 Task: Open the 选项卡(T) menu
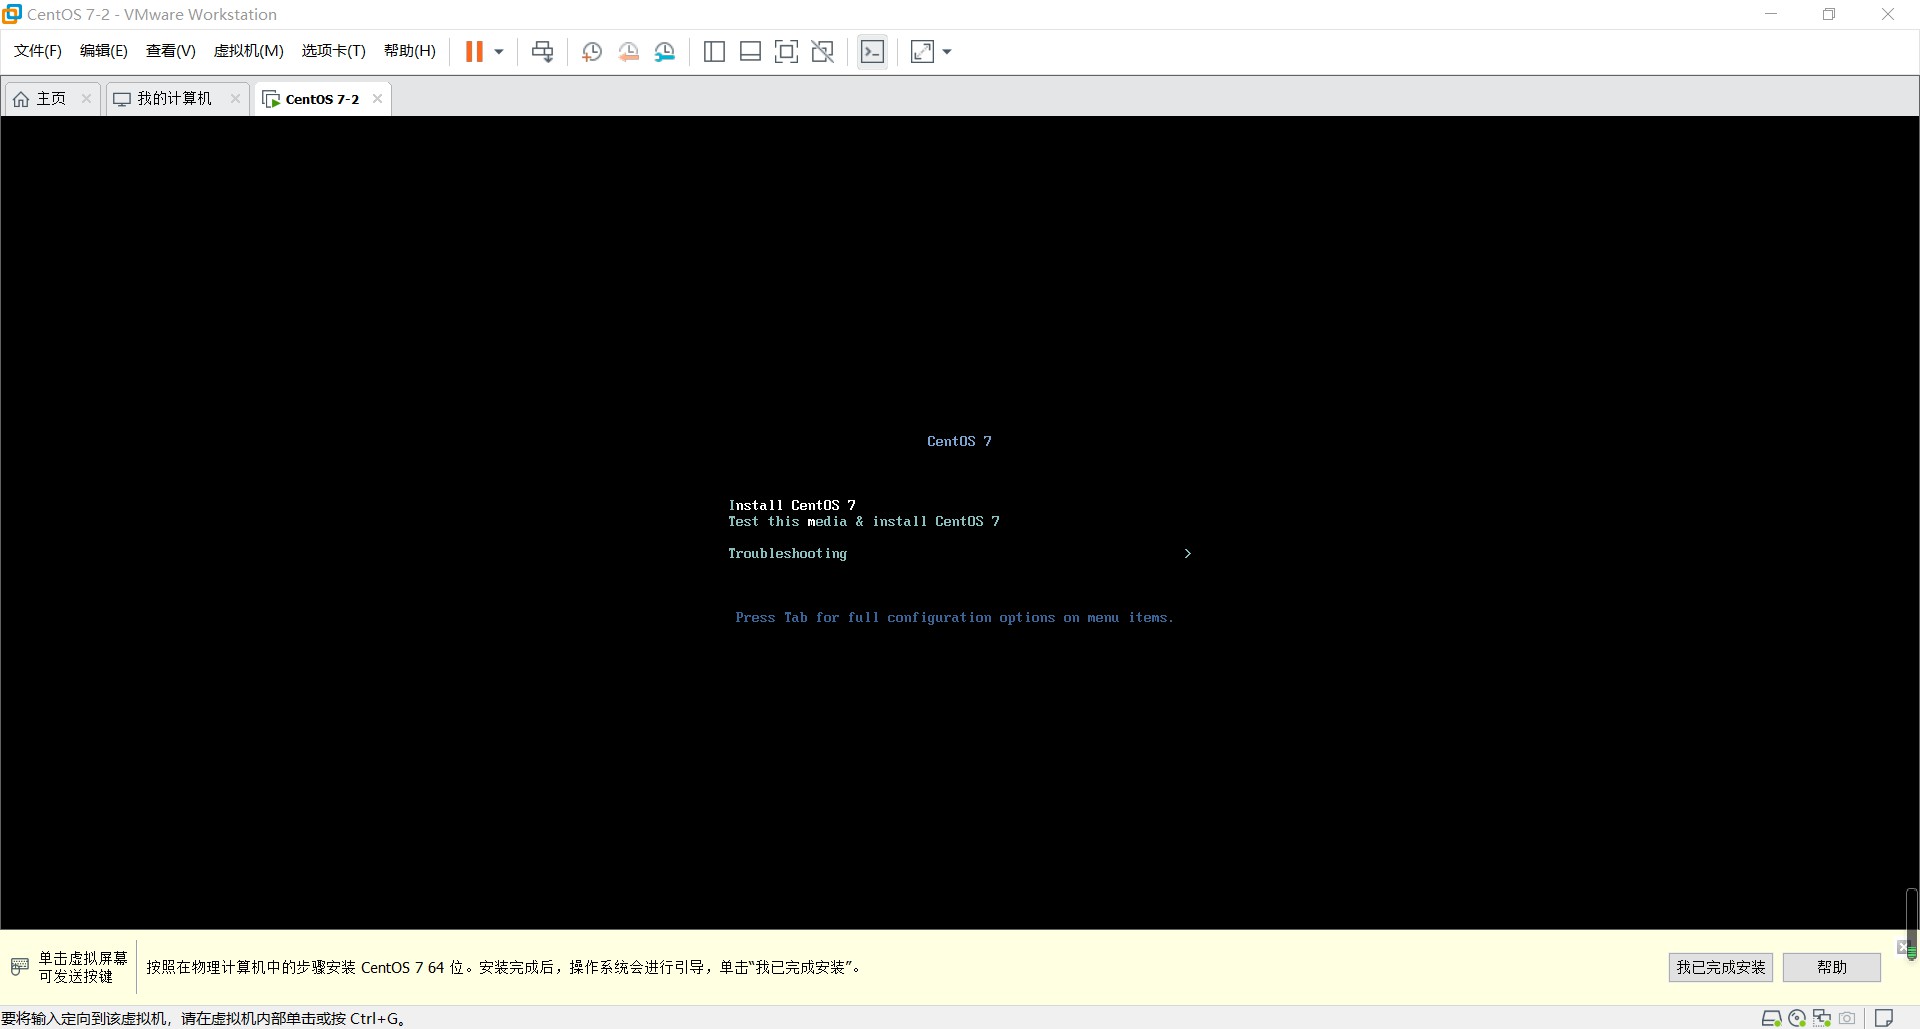click(334, 51)
